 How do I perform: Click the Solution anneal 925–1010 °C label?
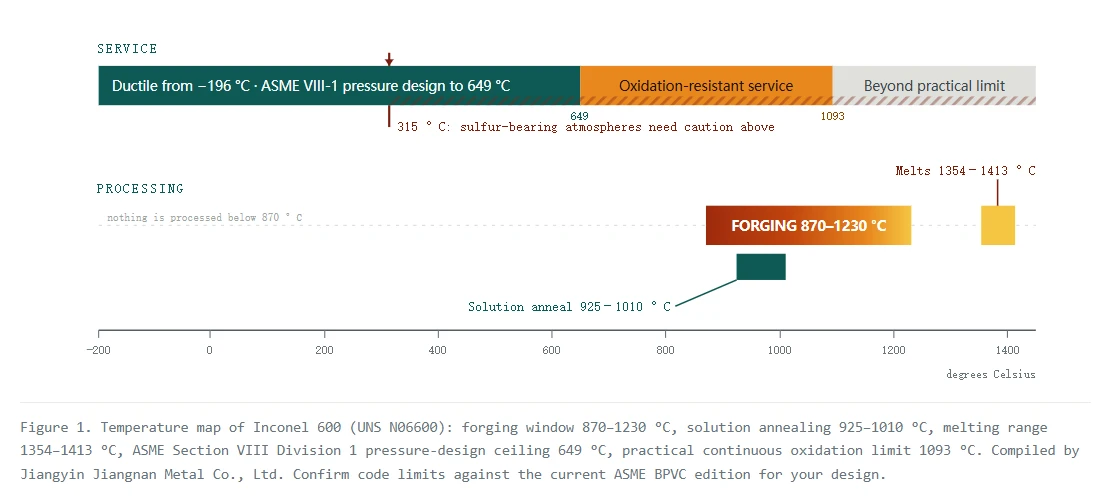pos(569,306)
